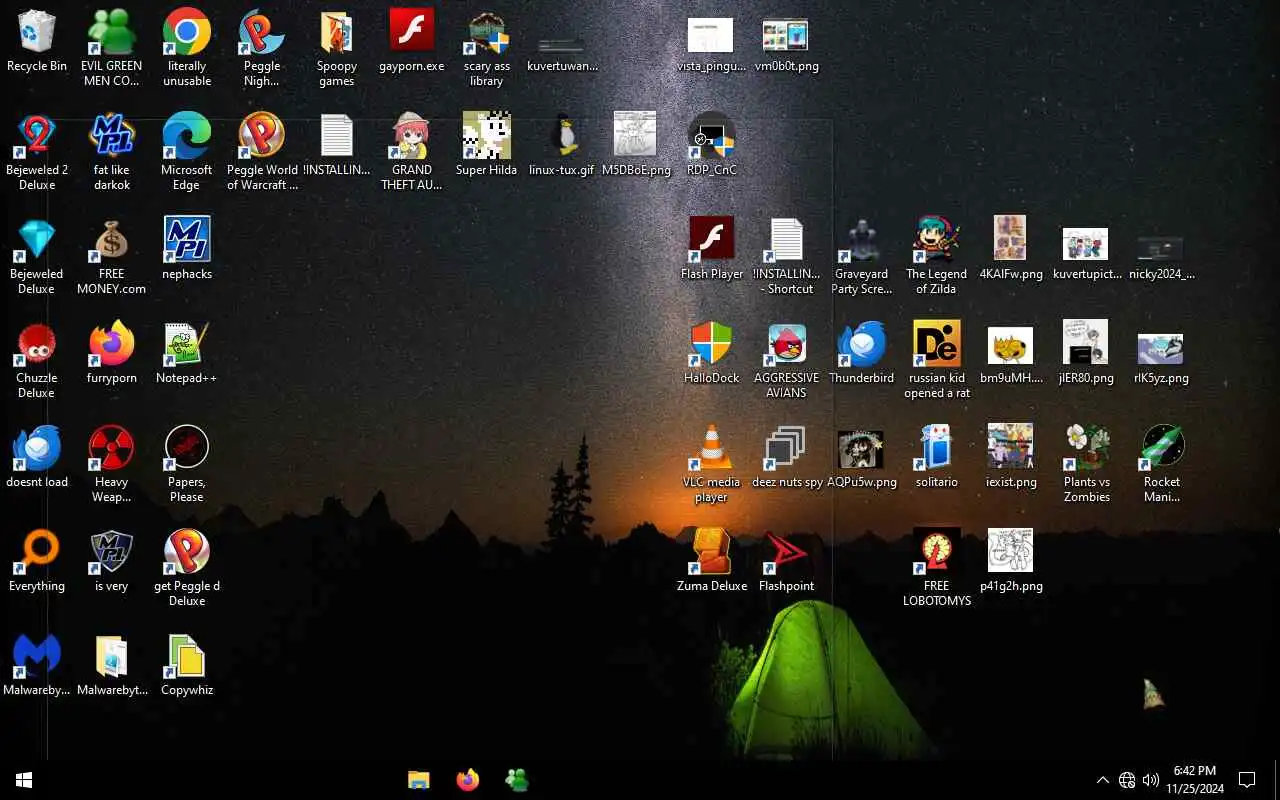Click the Flash Player shortcut

(712, 240)
